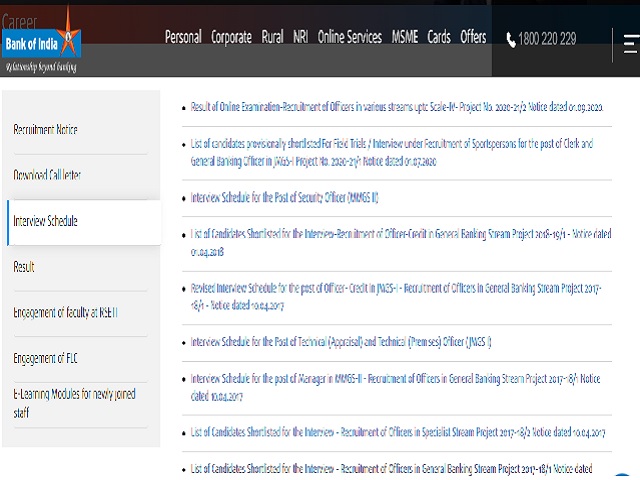This screenshot has width=640, height=480.
Task: Click the Career heading text
Action: pyautogui.click(x=19, y=22)
